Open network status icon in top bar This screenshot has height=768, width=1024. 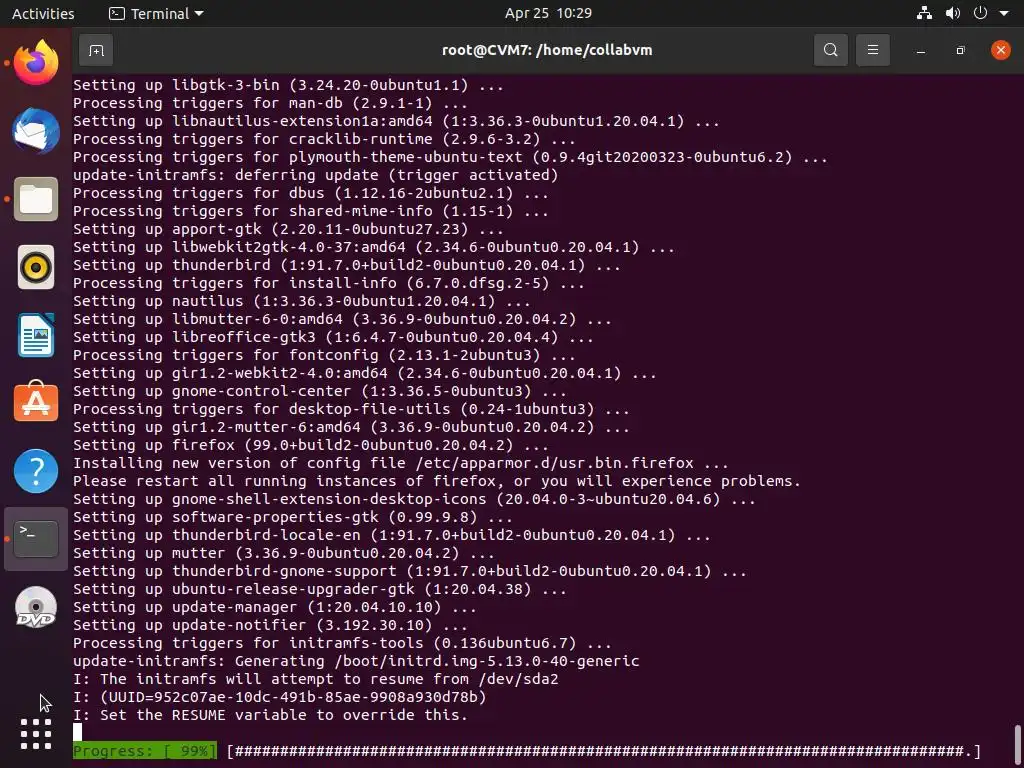point(924,13)
